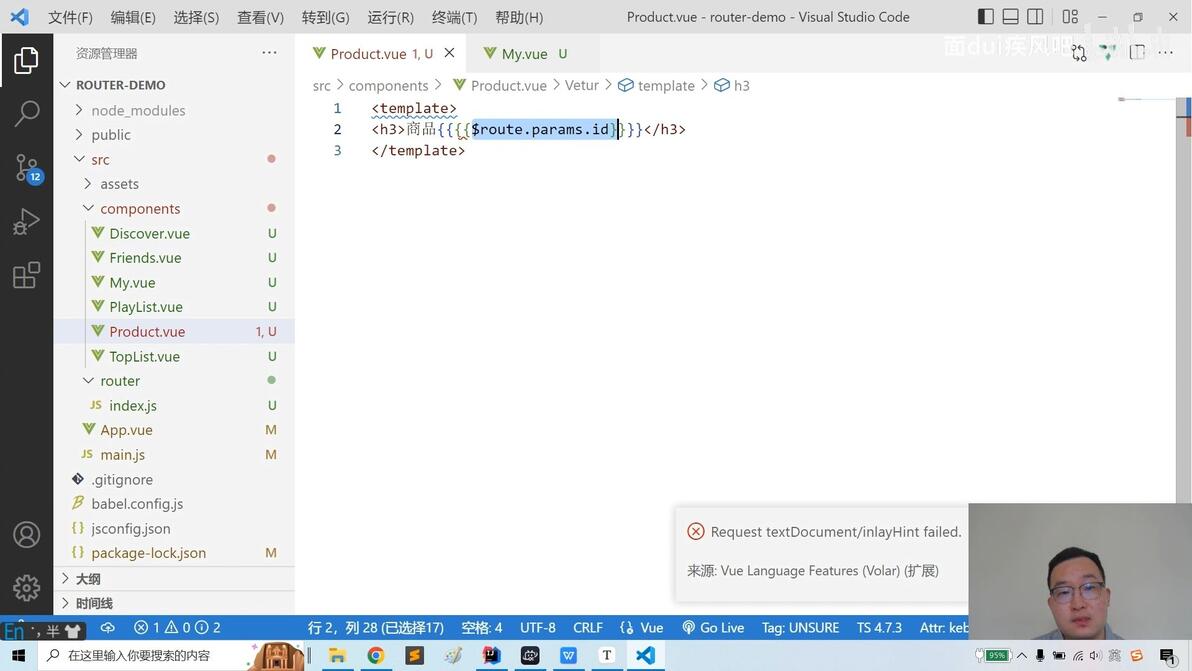Switch to the My.vue tab
Viewport: 1192px width, 671px height.
click(x=525, y=53)
